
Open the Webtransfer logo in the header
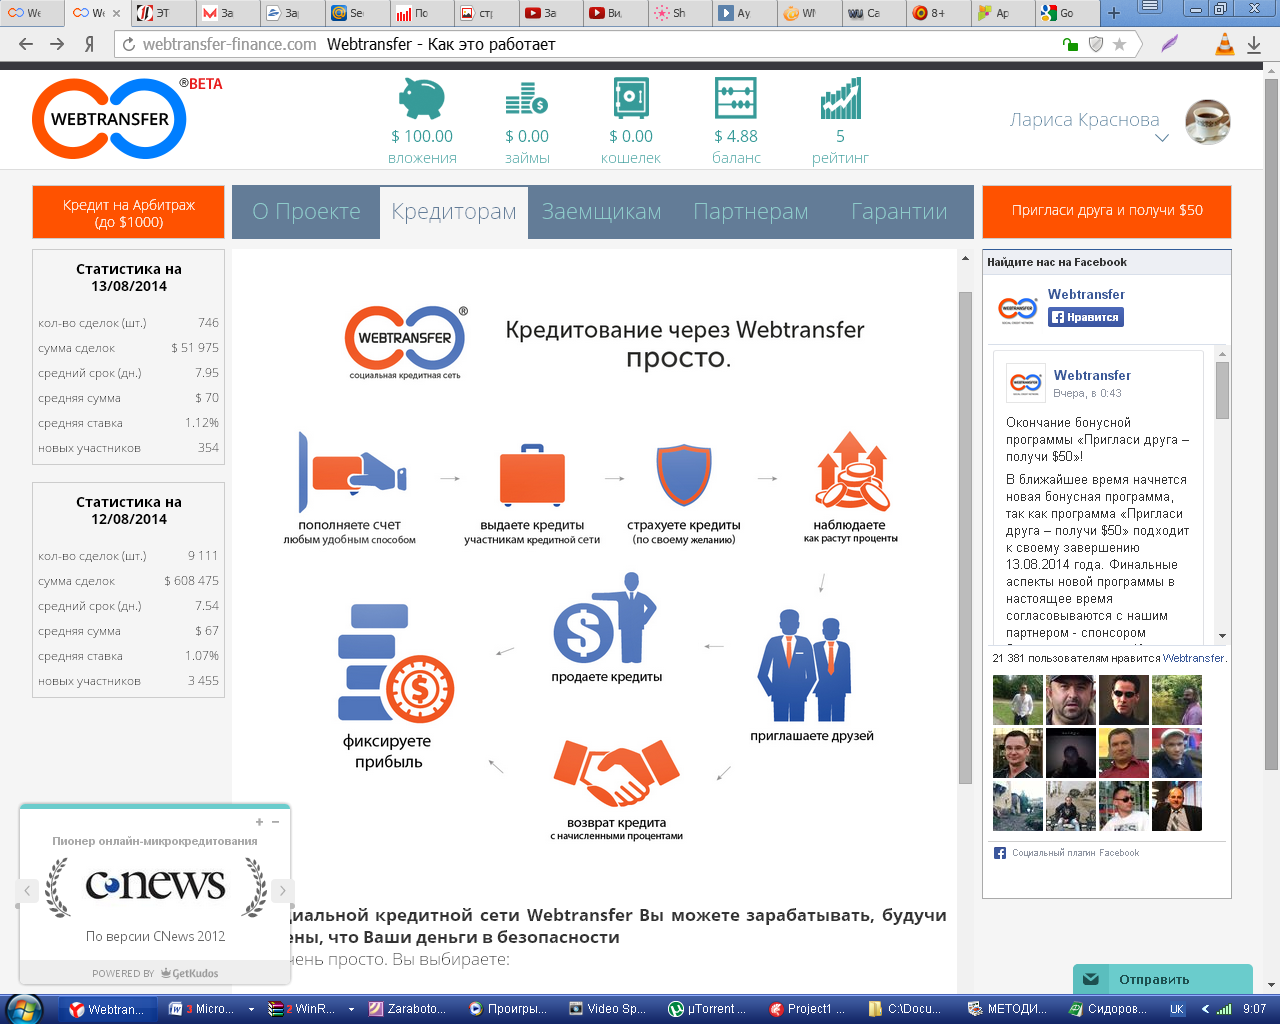click(110, 119)
